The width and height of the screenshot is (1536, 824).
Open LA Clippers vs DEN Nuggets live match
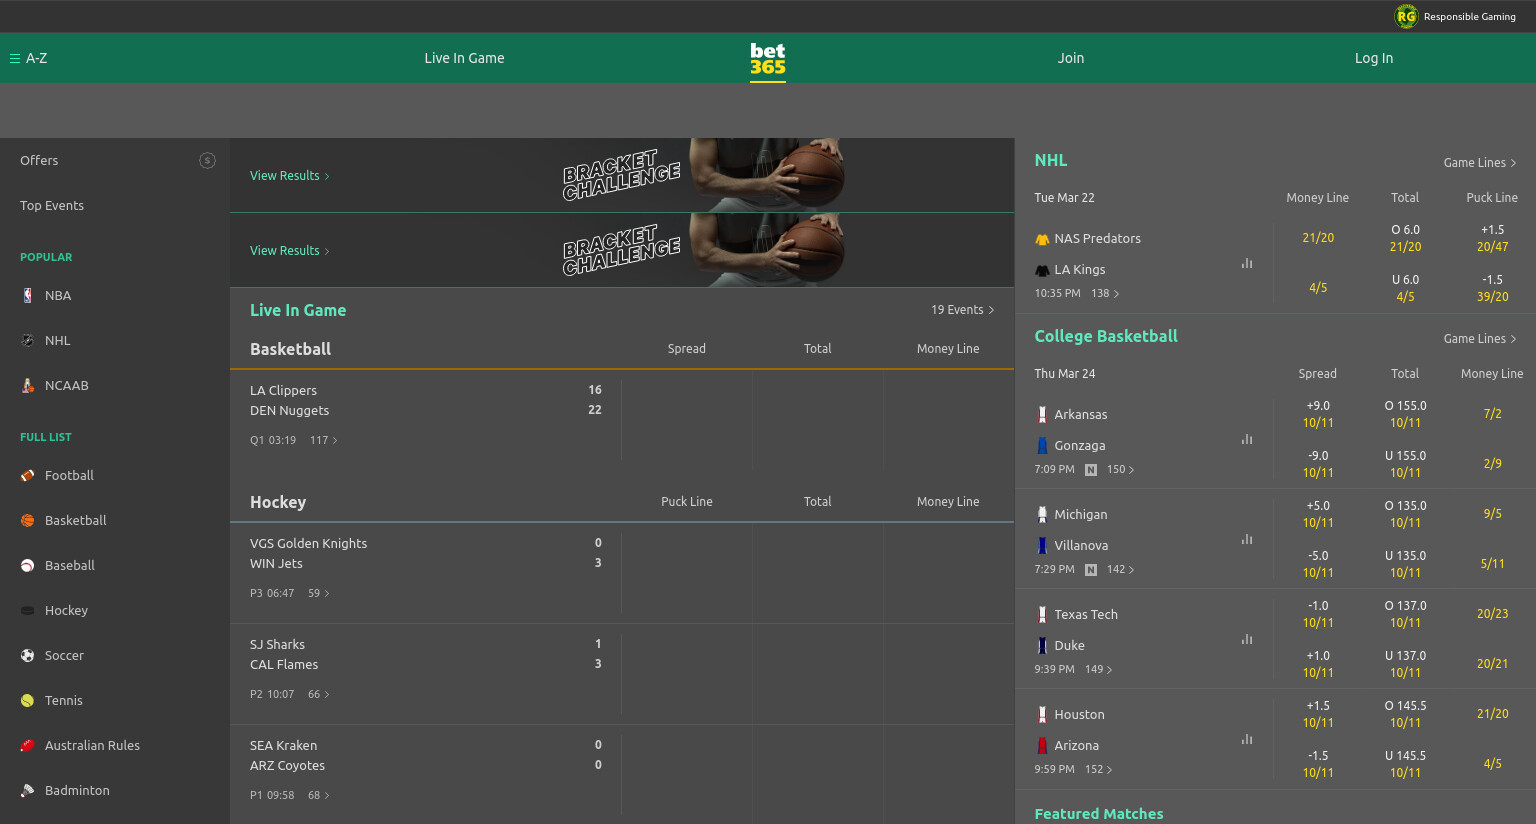(x=425, y=415)
